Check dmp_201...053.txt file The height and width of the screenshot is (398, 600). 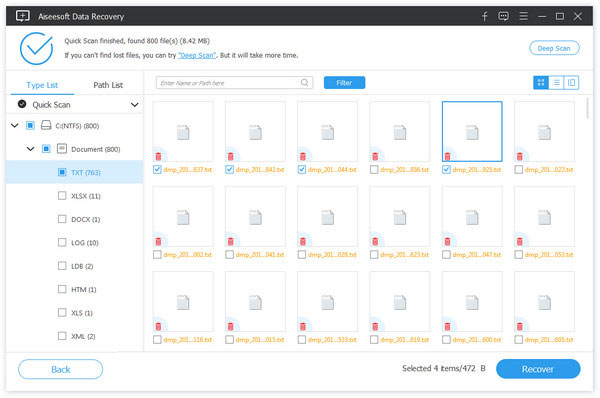(518, 254)
